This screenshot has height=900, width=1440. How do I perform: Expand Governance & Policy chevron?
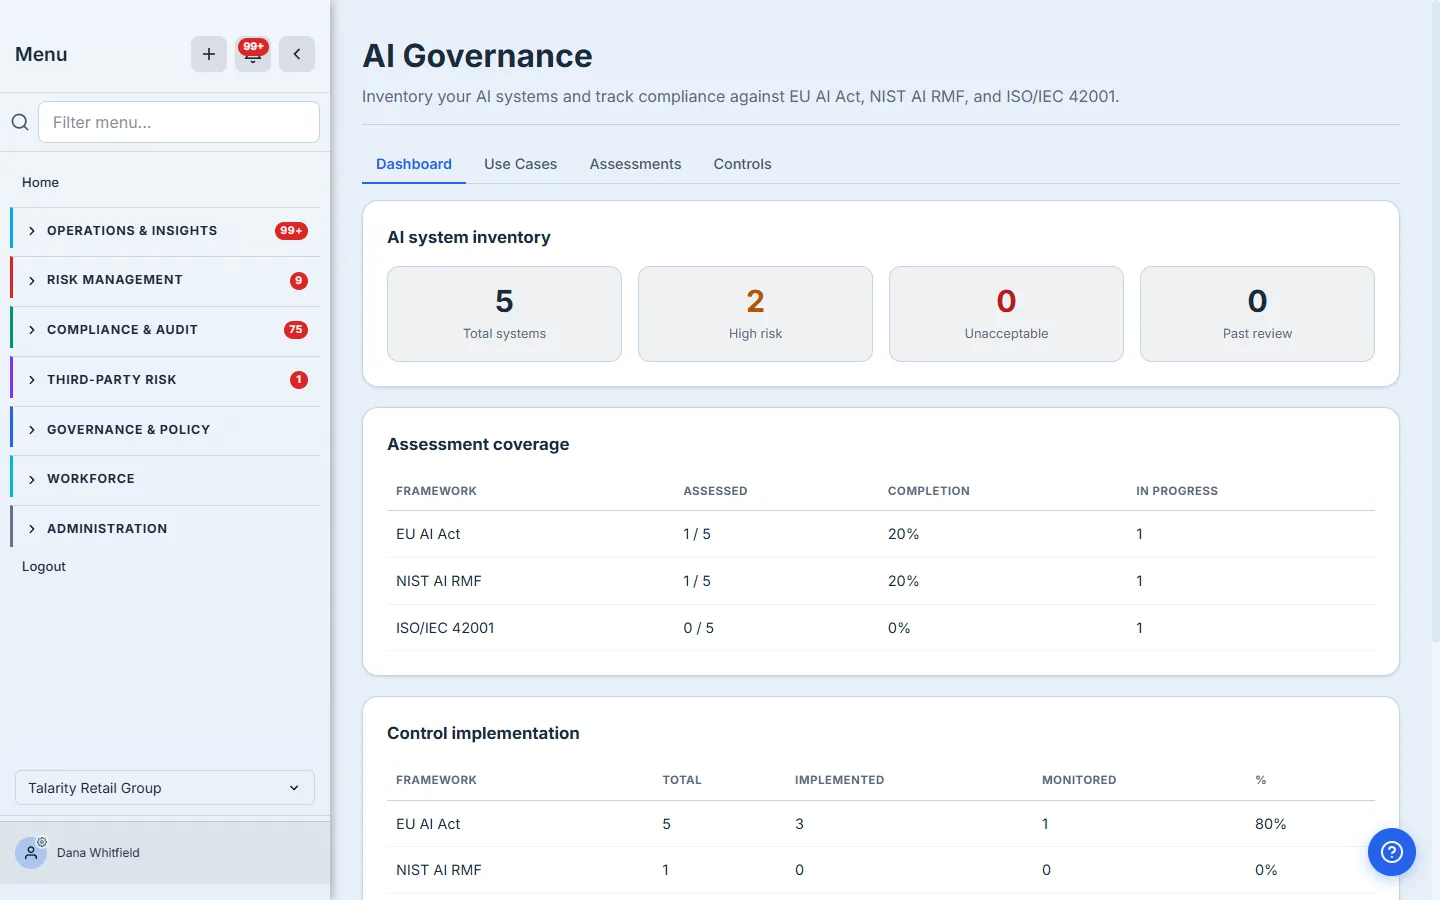point(32,430)
